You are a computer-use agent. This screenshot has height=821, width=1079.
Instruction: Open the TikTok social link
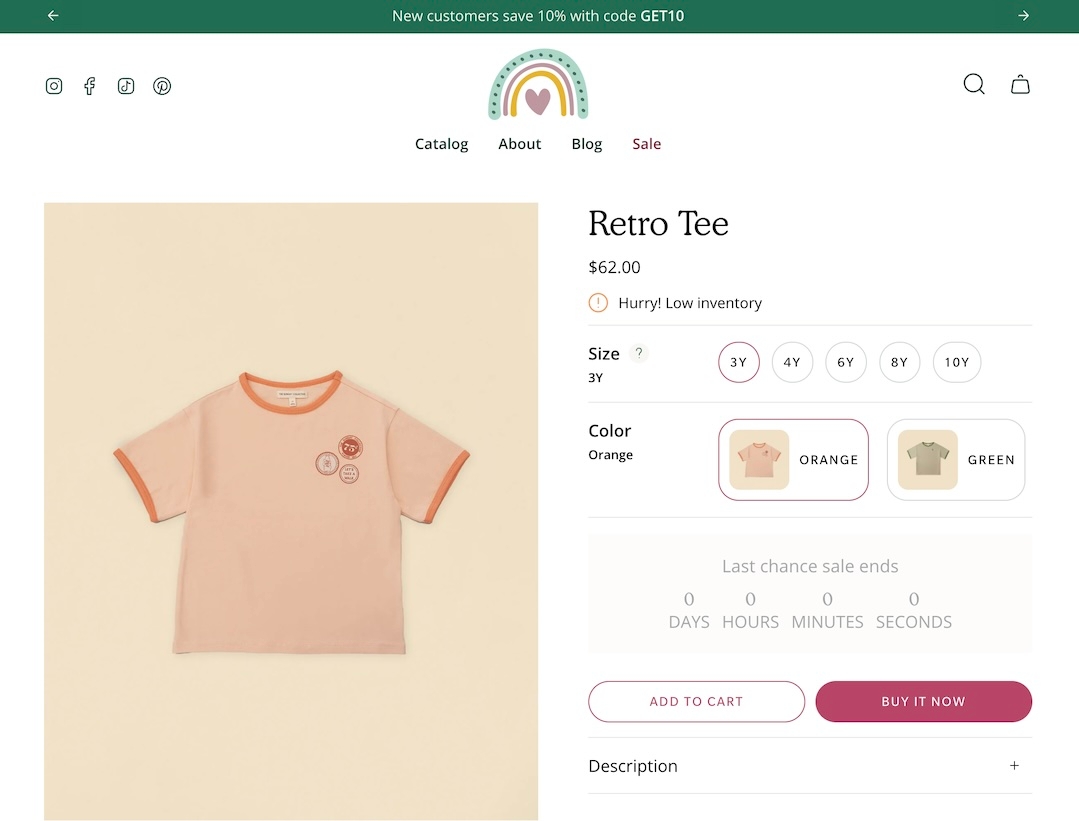tap(126, 86)
